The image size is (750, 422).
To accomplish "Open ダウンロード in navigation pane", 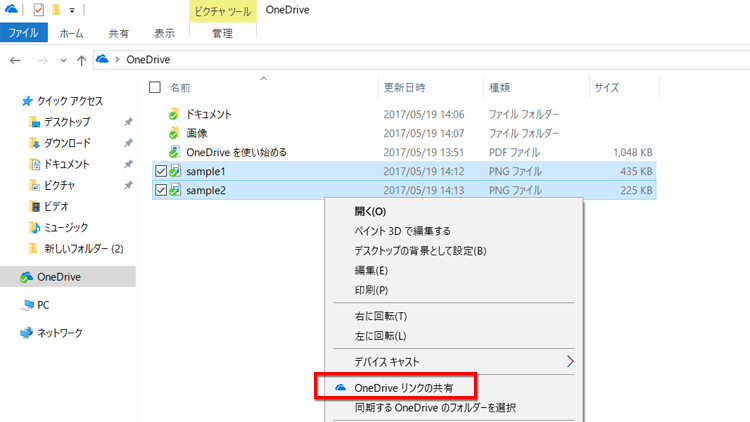I will pyautogui.click(x=67, y=143).
